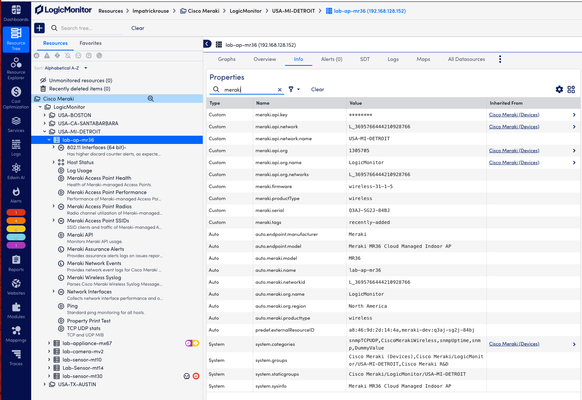
Task: Toggle the first tree filter icon
Action: (36, 56)
